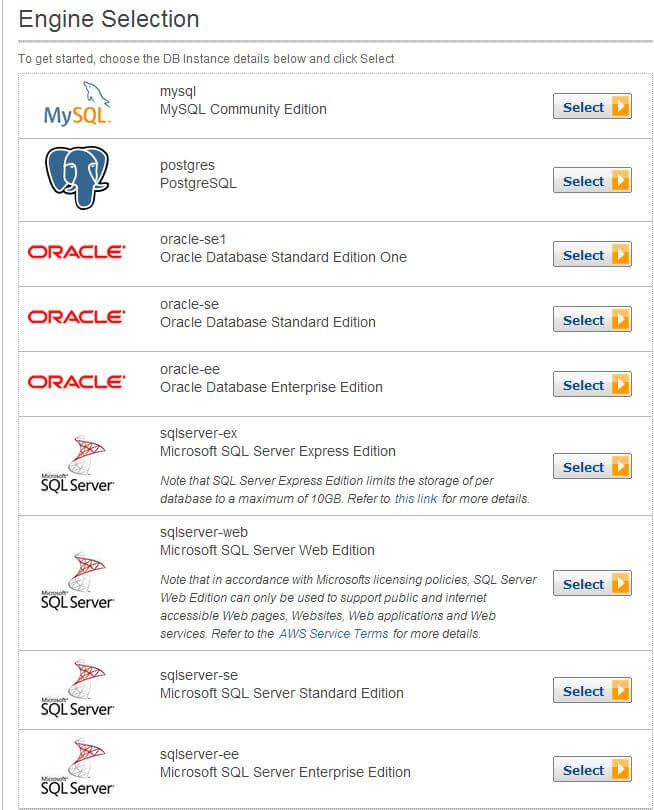The width and height of the screenshot is (654, 810).
Task: Click the Oracle logo for oracle-se
Action: (77, 317)
